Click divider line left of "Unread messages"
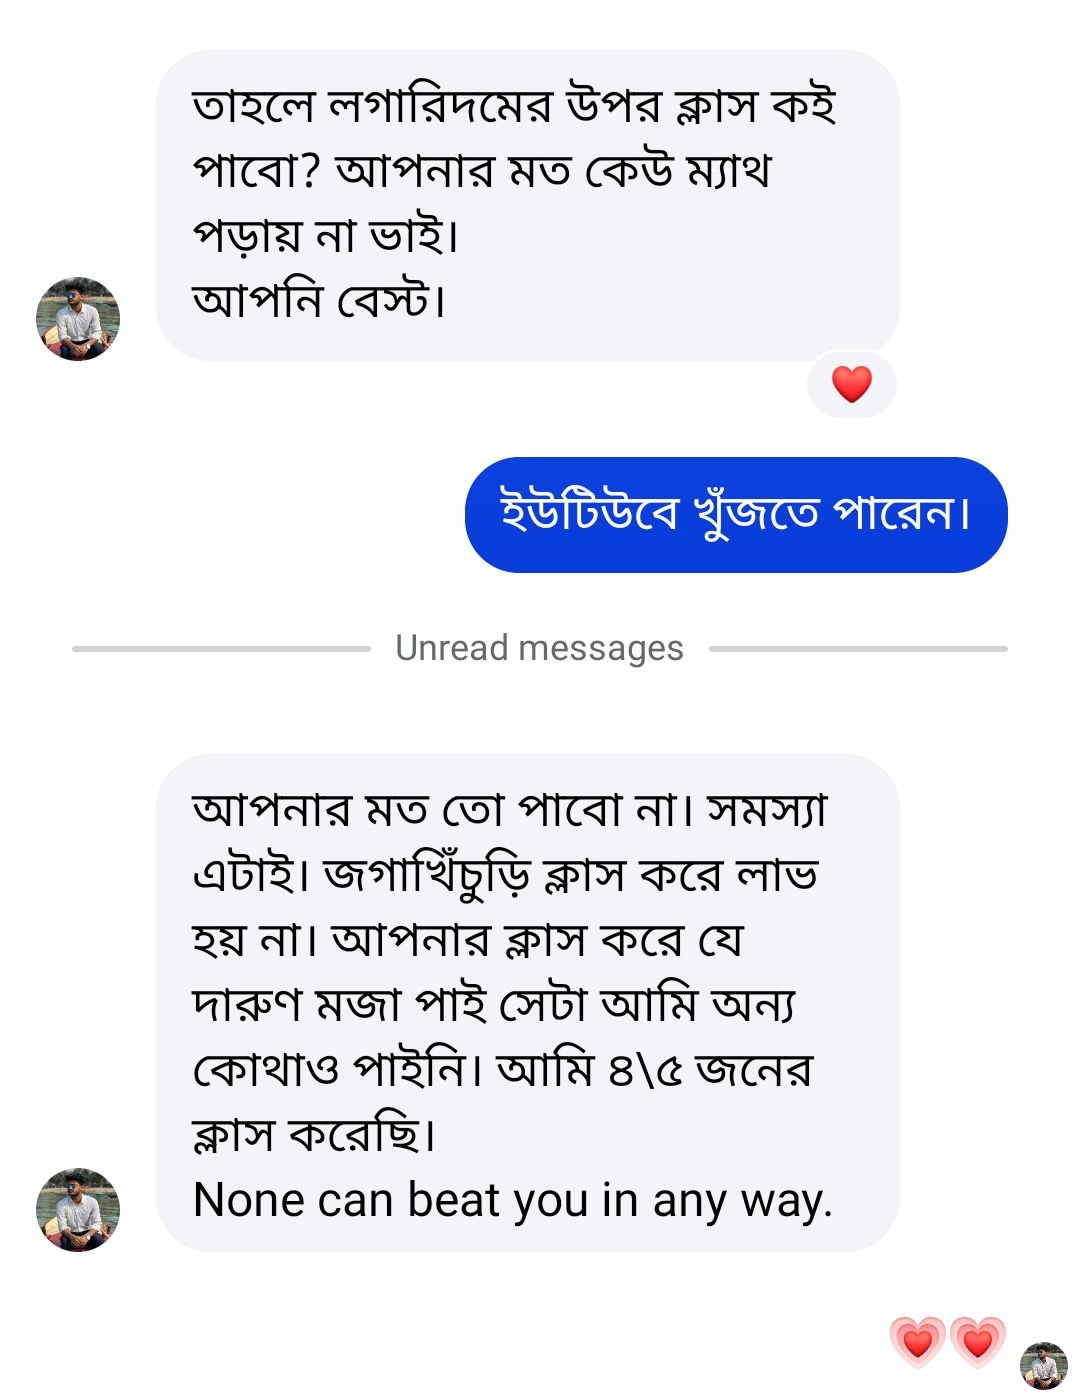 coord(221,649)
